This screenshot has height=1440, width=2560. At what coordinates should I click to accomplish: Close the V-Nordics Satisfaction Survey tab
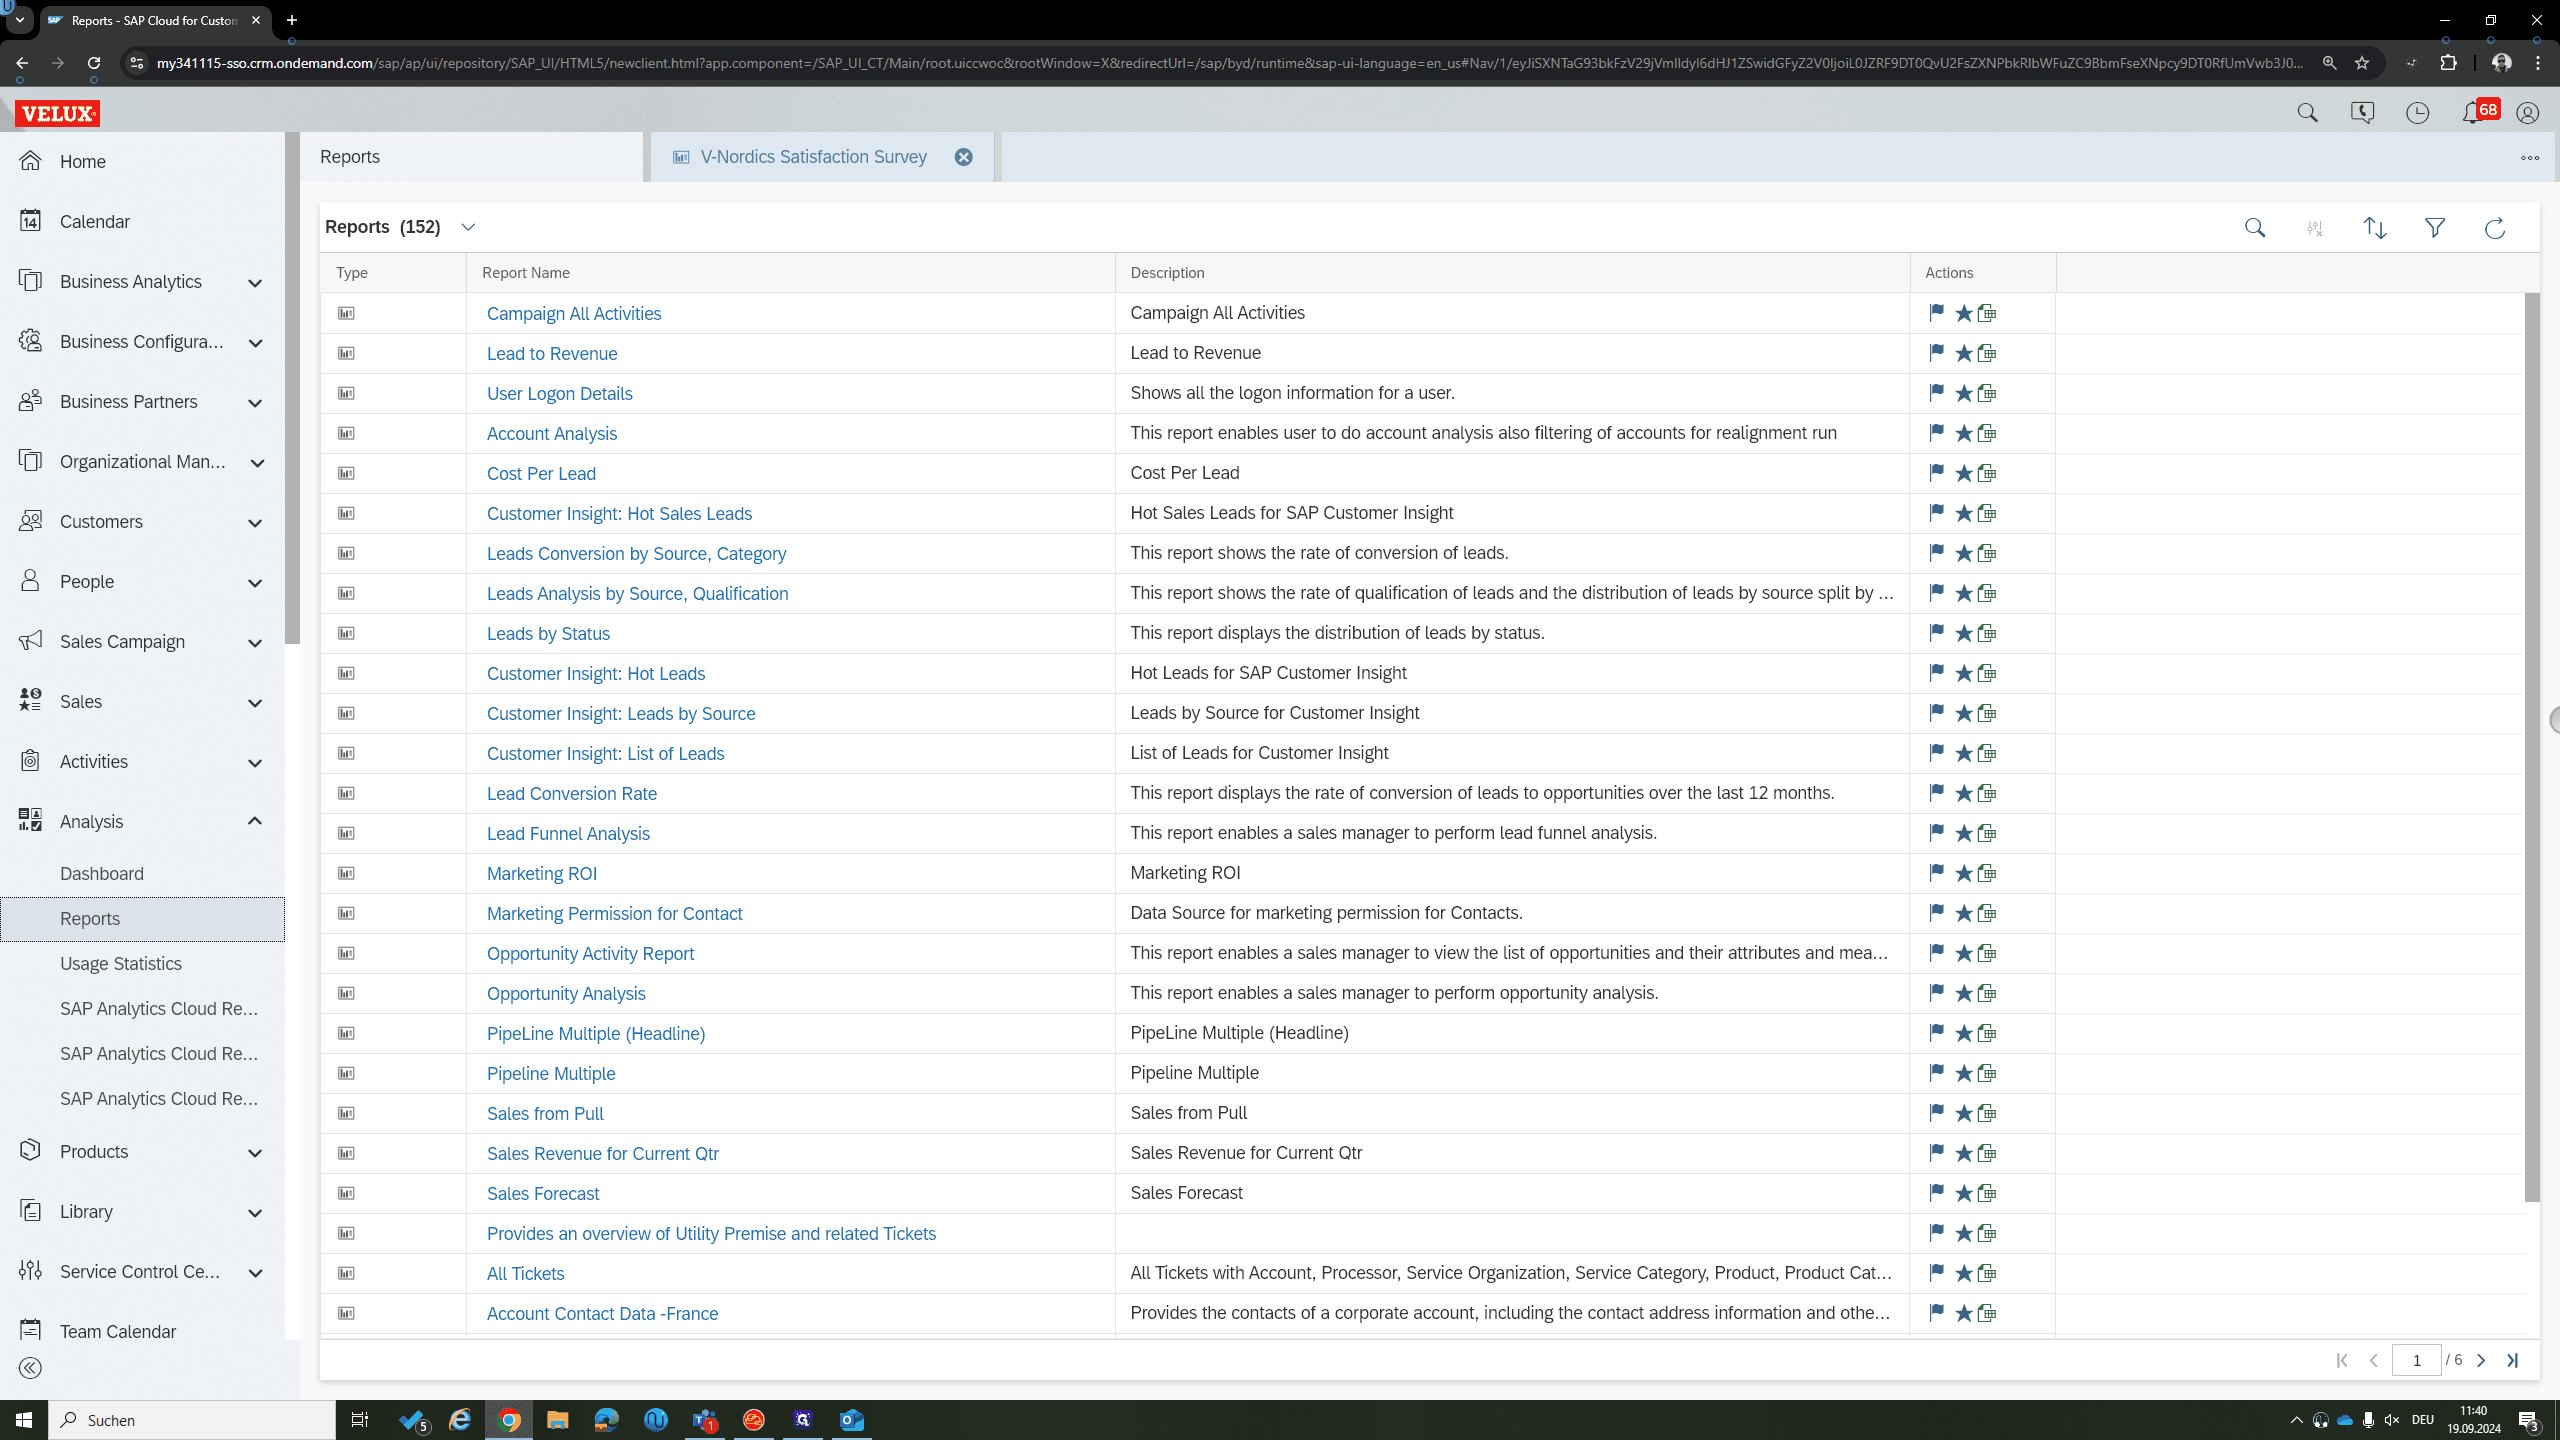point(963,157)
